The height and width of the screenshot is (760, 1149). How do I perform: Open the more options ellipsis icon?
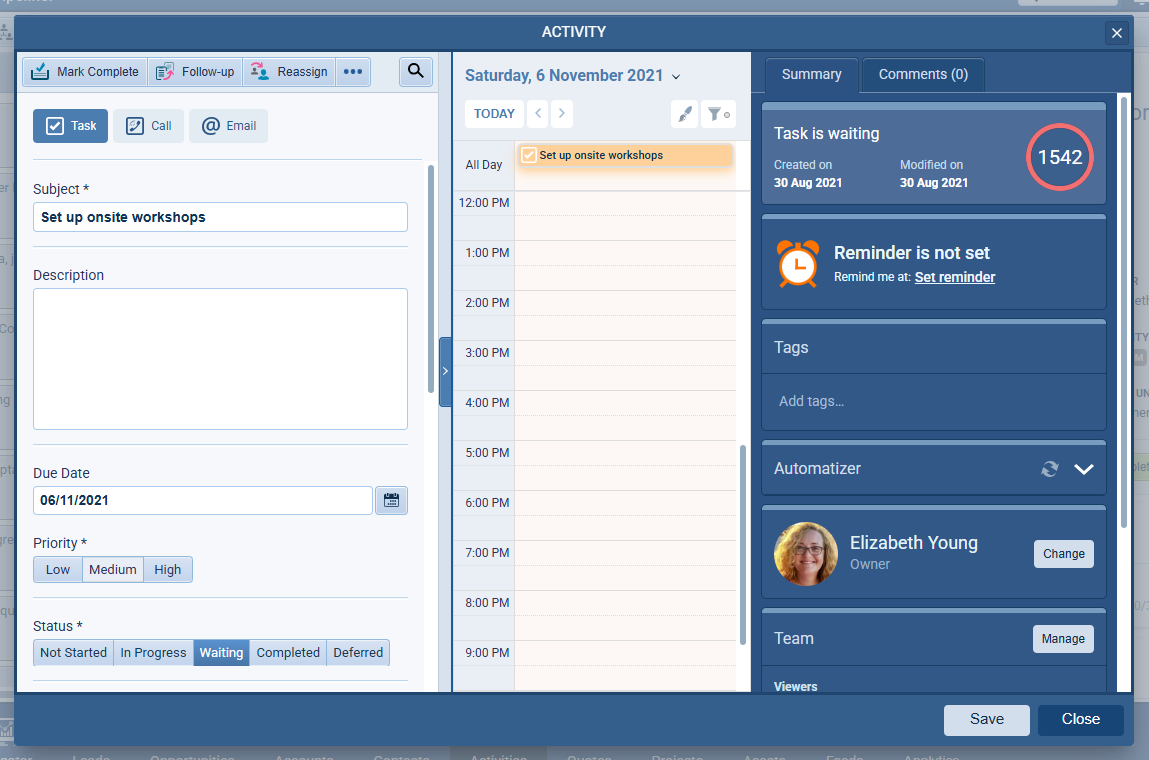pos(353,71)
